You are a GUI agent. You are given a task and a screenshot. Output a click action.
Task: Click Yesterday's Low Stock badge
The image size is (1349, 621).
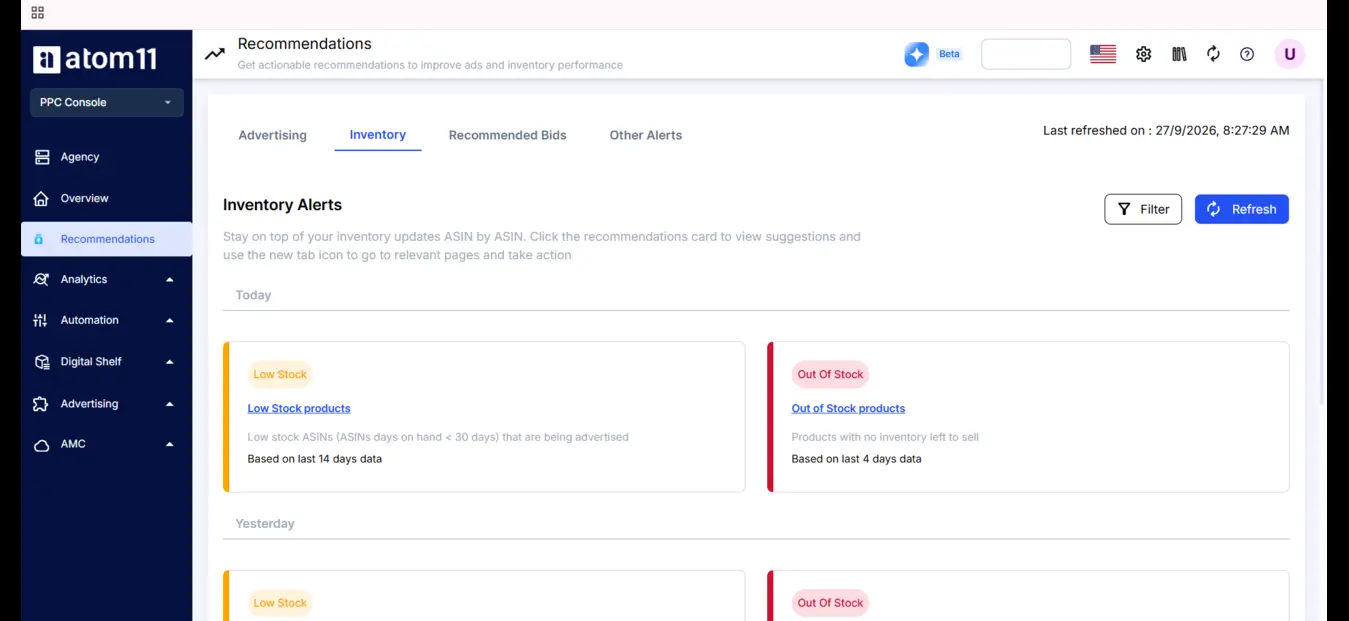(x=280, y=603)
